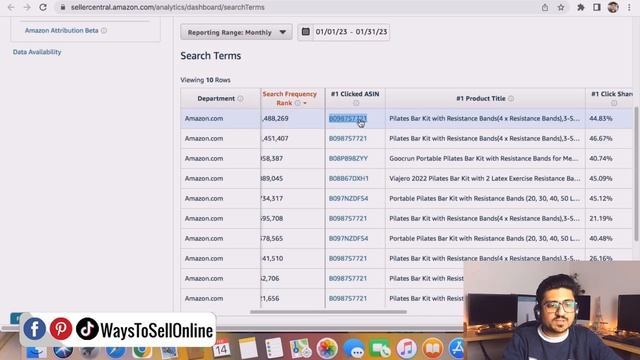This screenshot has width=640, height=360.
Task: Launch Photos from the Dock
Action: (327, 348)
